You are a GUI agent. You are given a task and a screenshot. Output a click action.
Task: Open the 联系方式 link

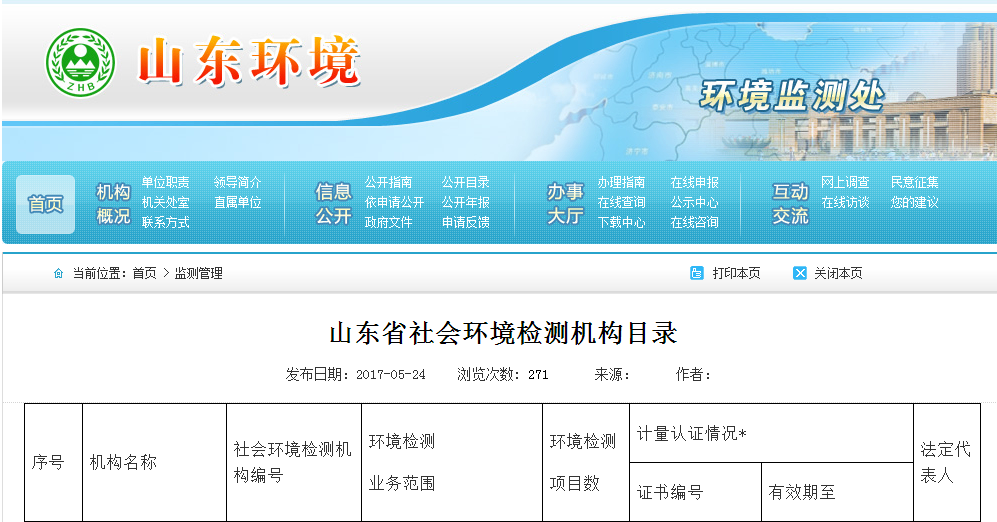(165, 223)
